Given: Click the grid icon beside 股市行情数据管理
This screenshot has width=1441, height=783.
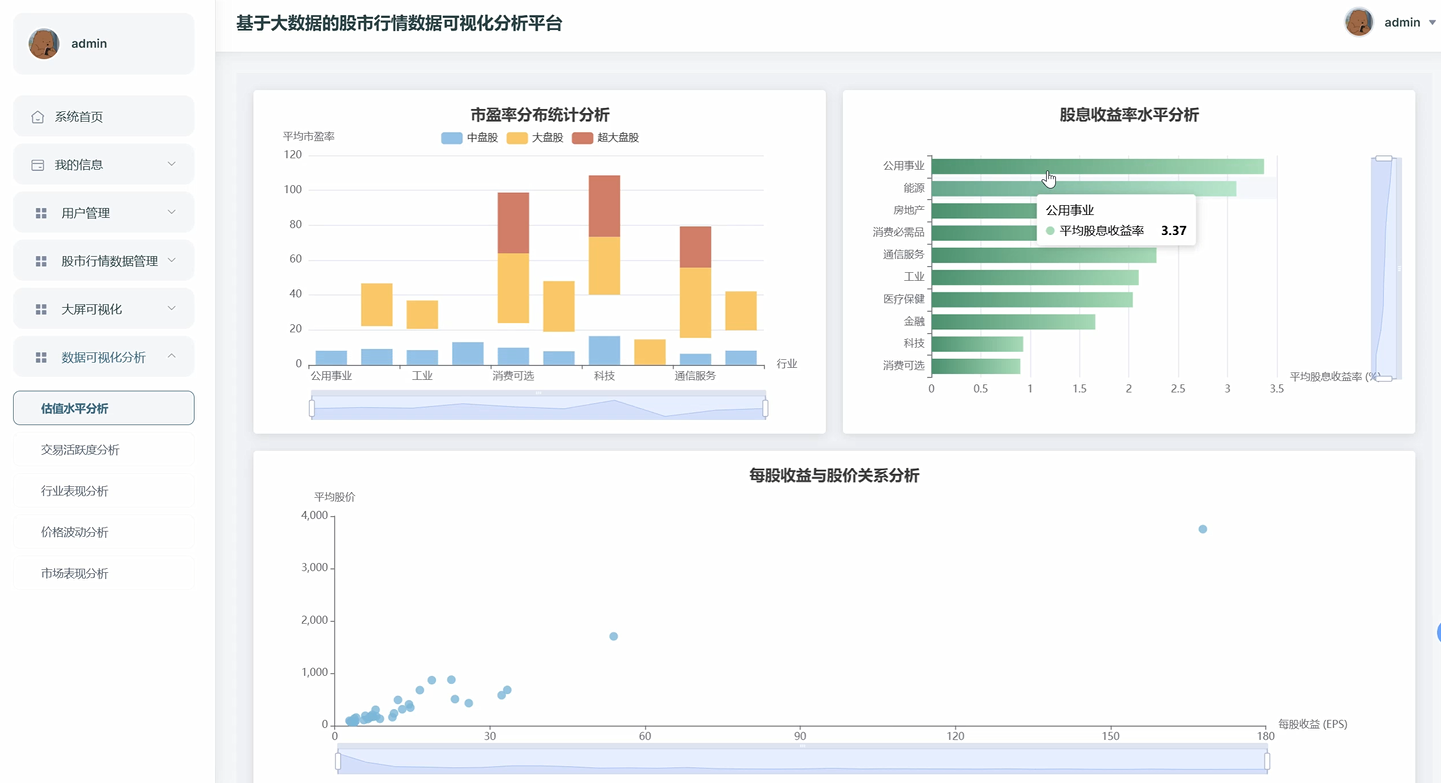Looking at the screenshot, I should (x=41, y=261).
